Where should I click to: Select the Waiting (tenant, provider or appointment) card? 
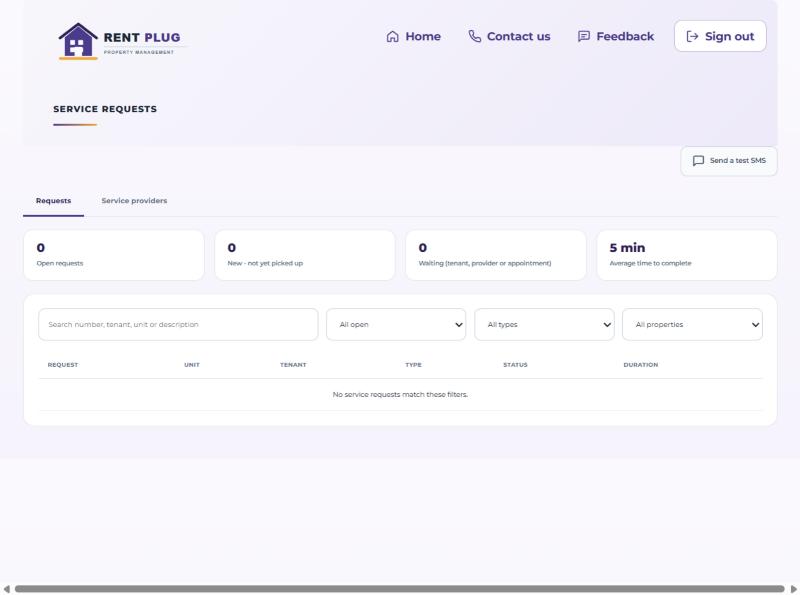click(495, 255)
